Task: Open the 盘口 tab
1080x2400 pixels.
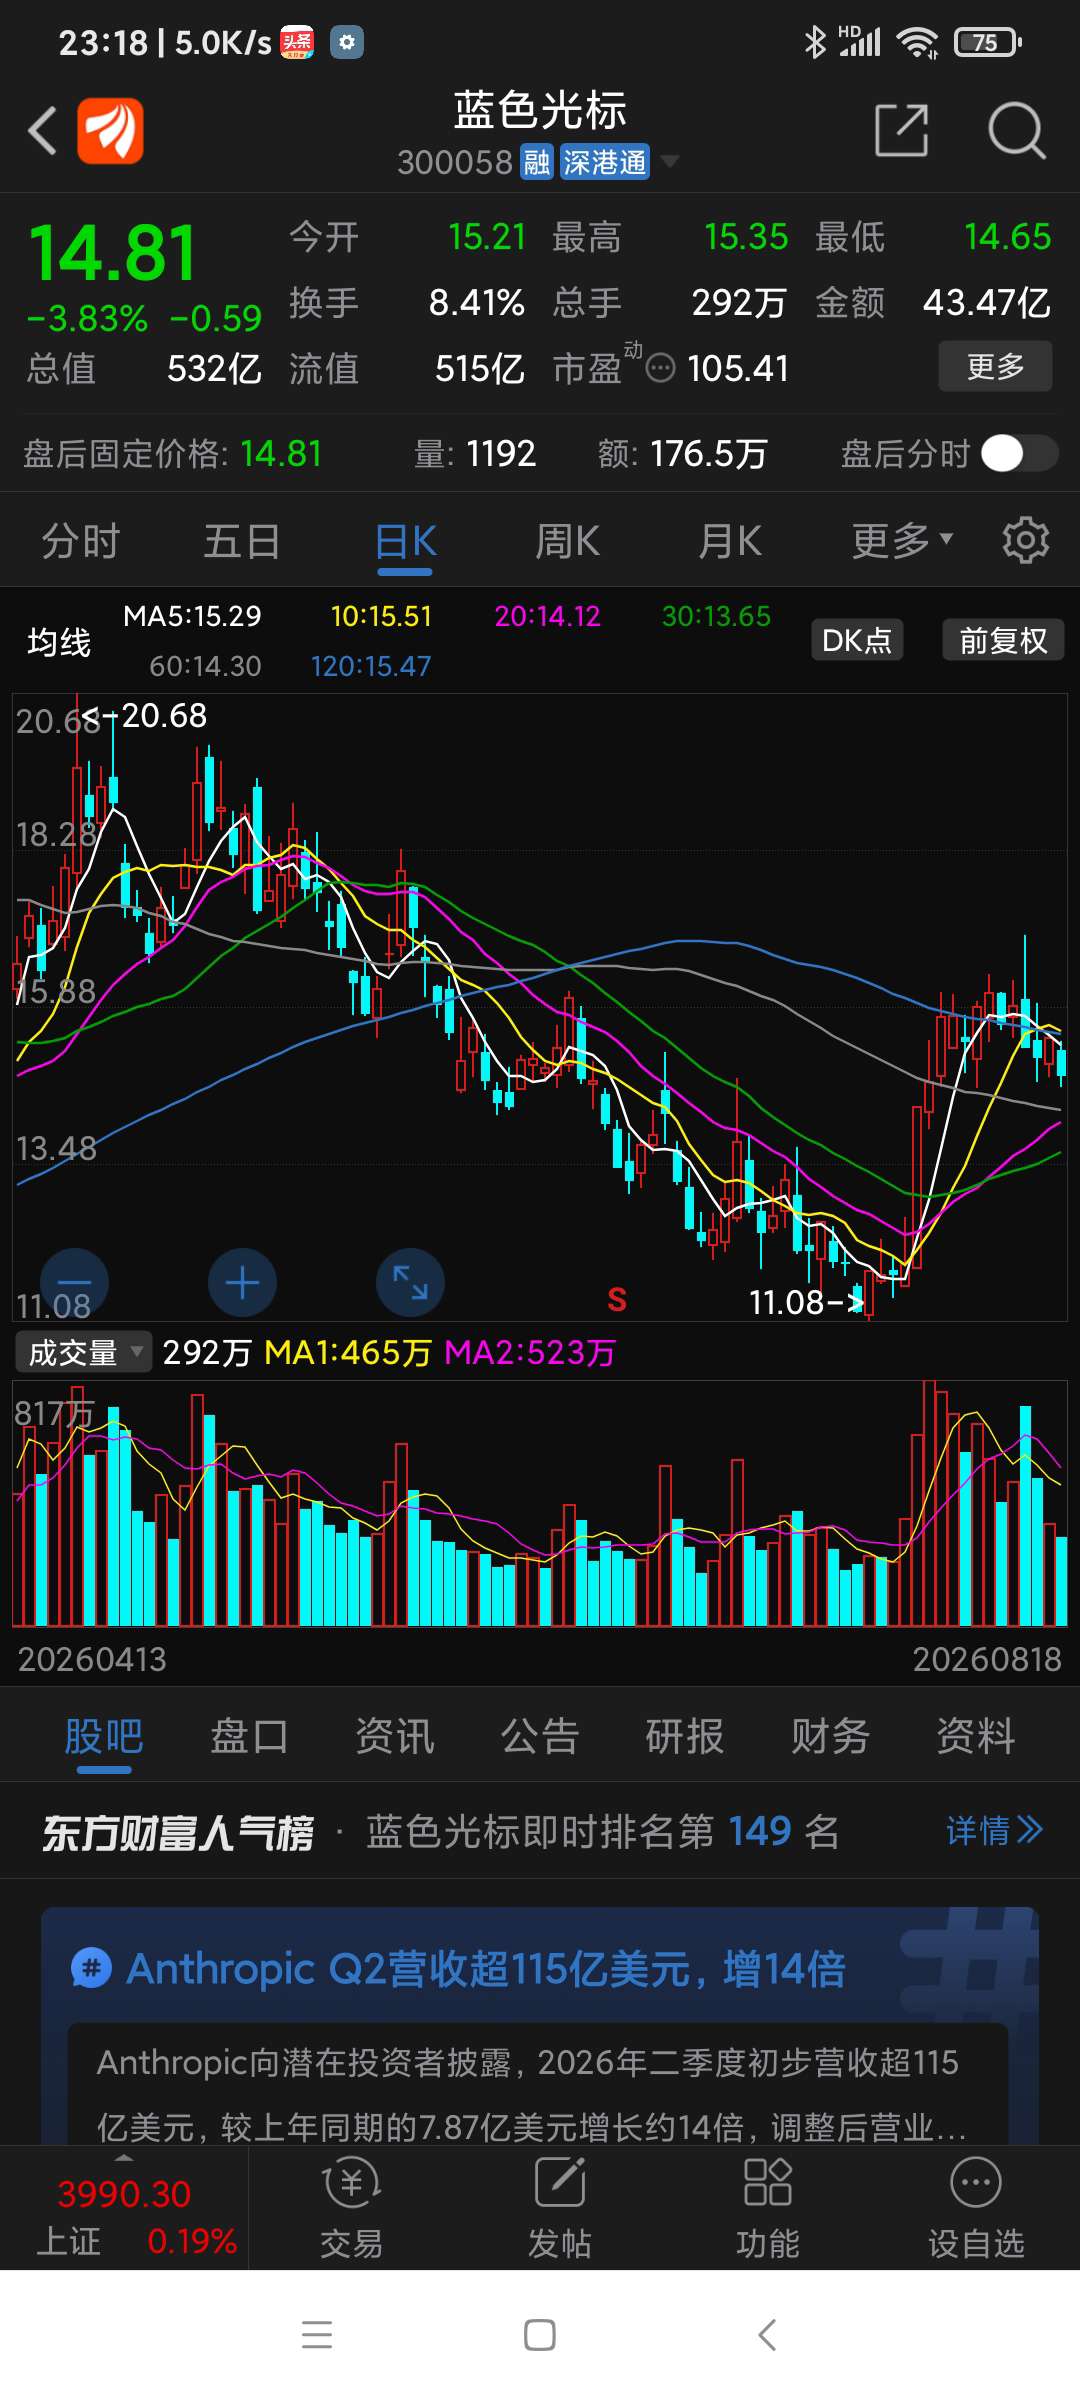Action: (x=249, y=1737)
